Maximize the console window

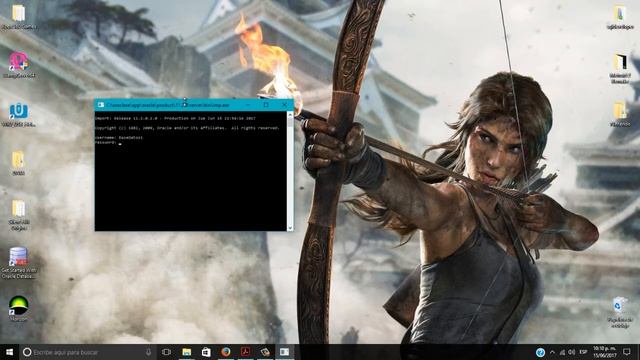pos(266,105)
